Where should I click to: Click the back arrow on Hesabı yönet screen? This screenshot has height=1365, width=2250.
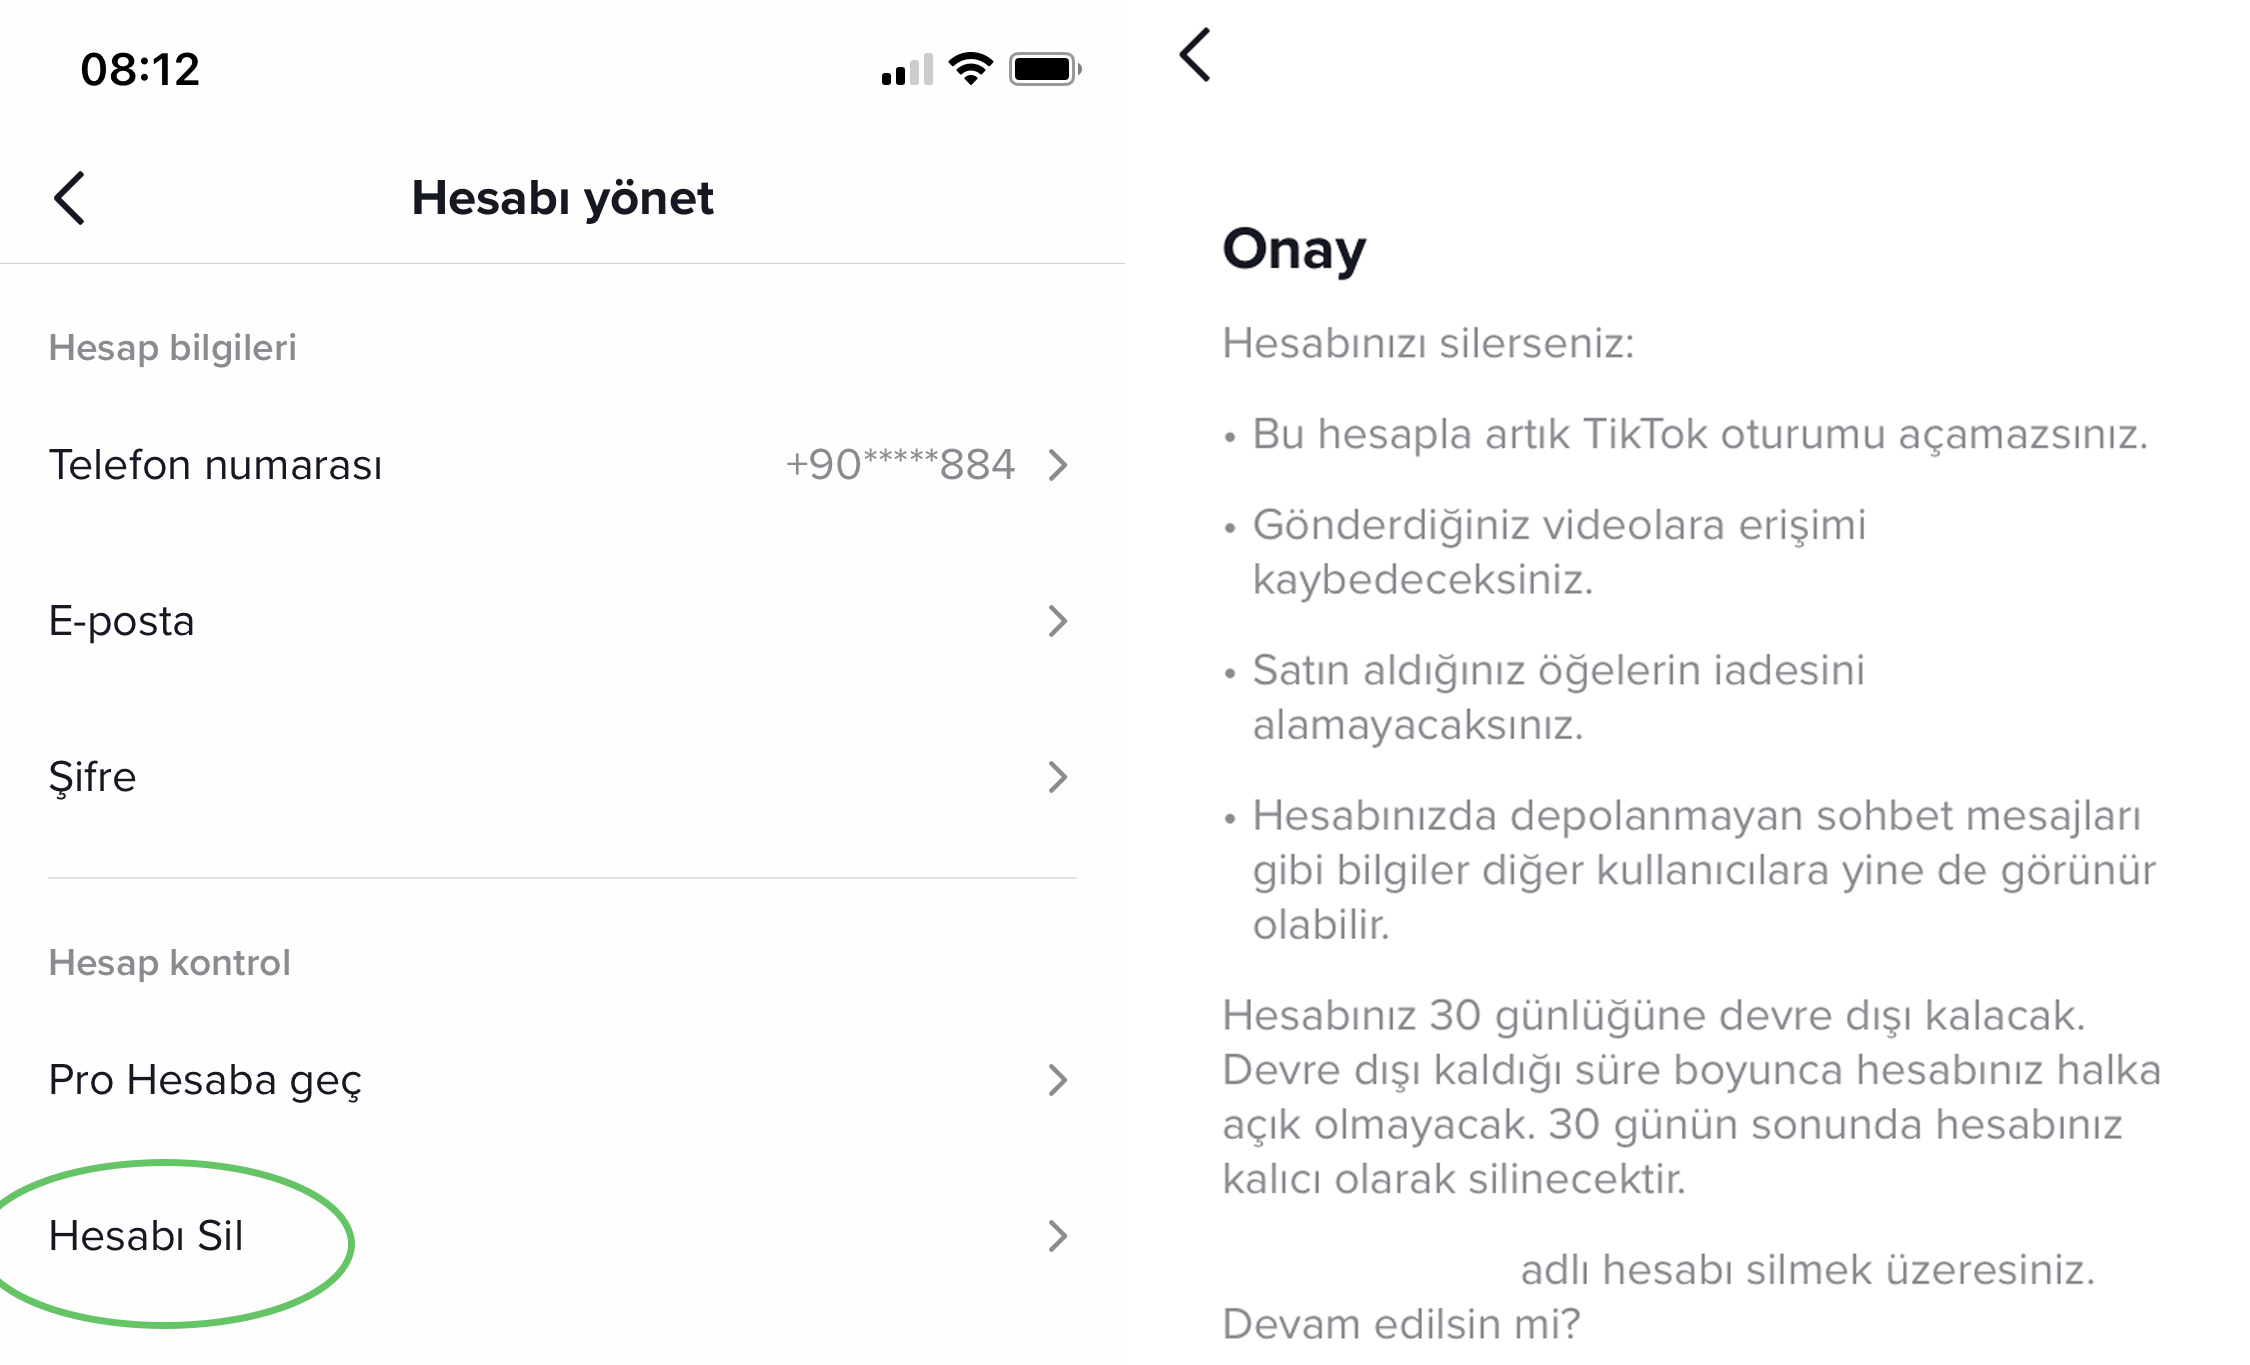click(70, 198)
